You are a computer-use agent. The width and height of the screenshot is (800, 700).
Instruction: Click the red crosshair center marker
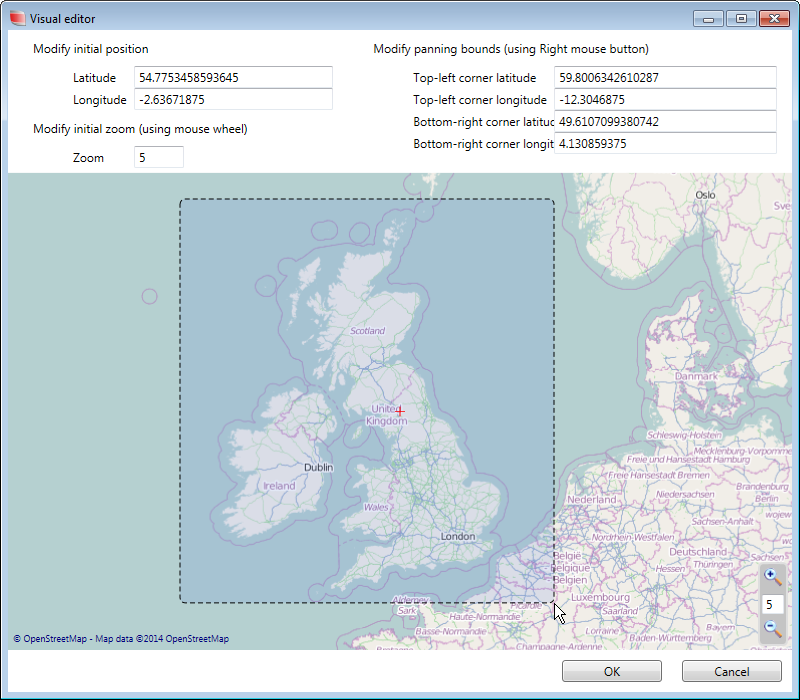[x=400, y=411]
